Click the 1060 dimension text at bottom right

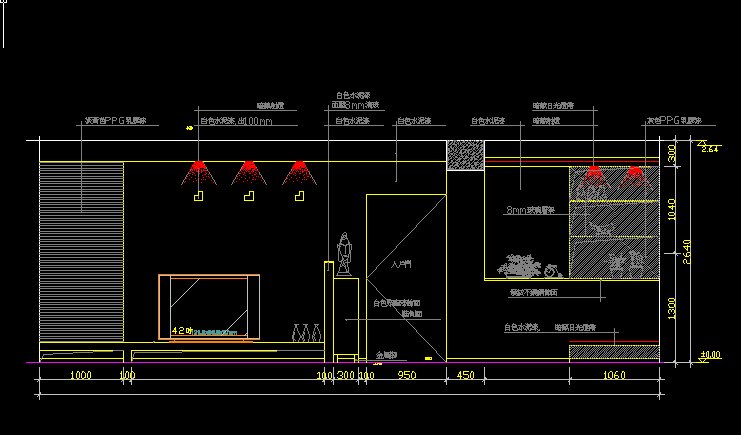coord(613,376)
